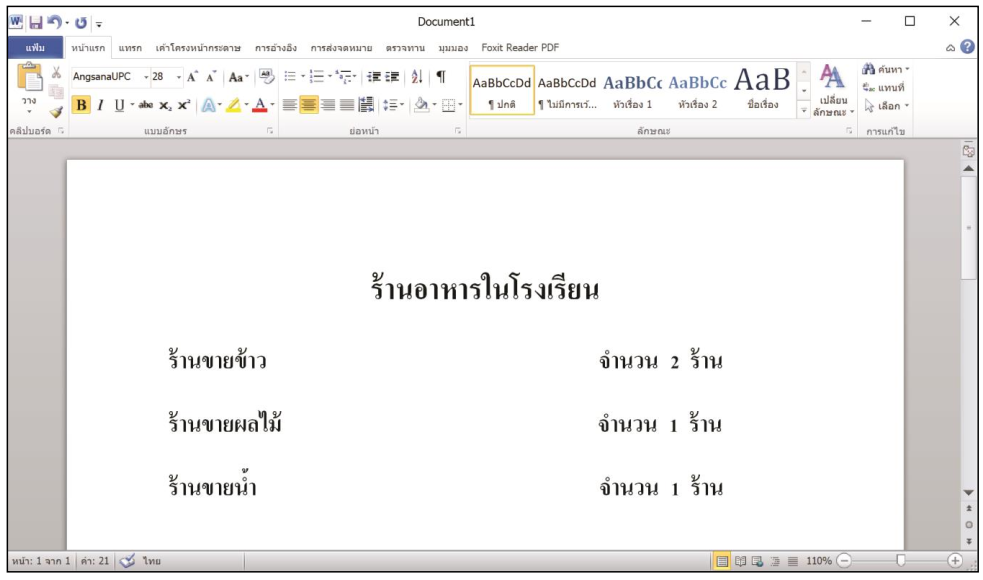Click the vertical scrollbar down arrow
Viewport: 983px width, 580px height.
pyautogui.click(x=967, y=493)
